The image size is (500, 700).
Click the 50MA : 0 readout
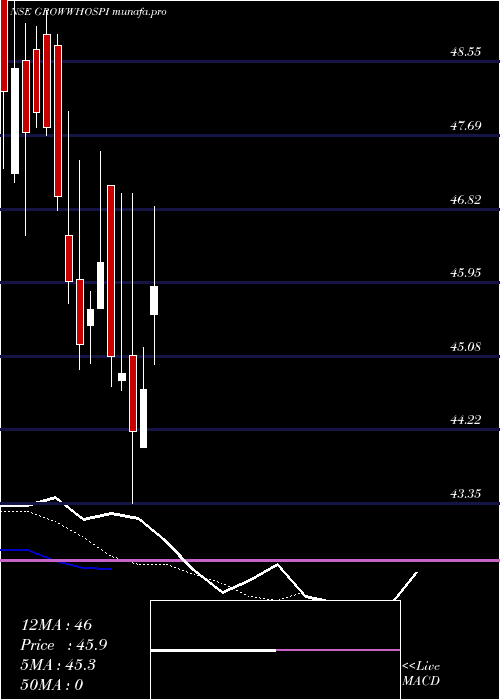[52, 685]
